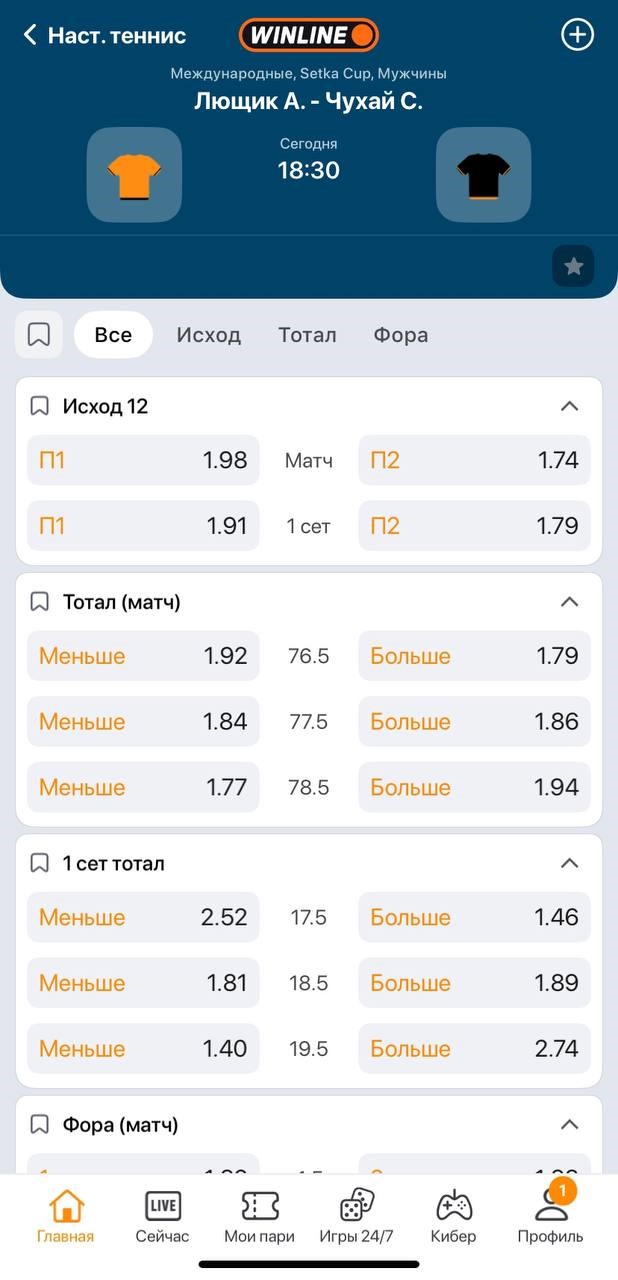Bet on П1 match at 1.98
Screen dimensions: 618x1280
[x=143, y=461]
